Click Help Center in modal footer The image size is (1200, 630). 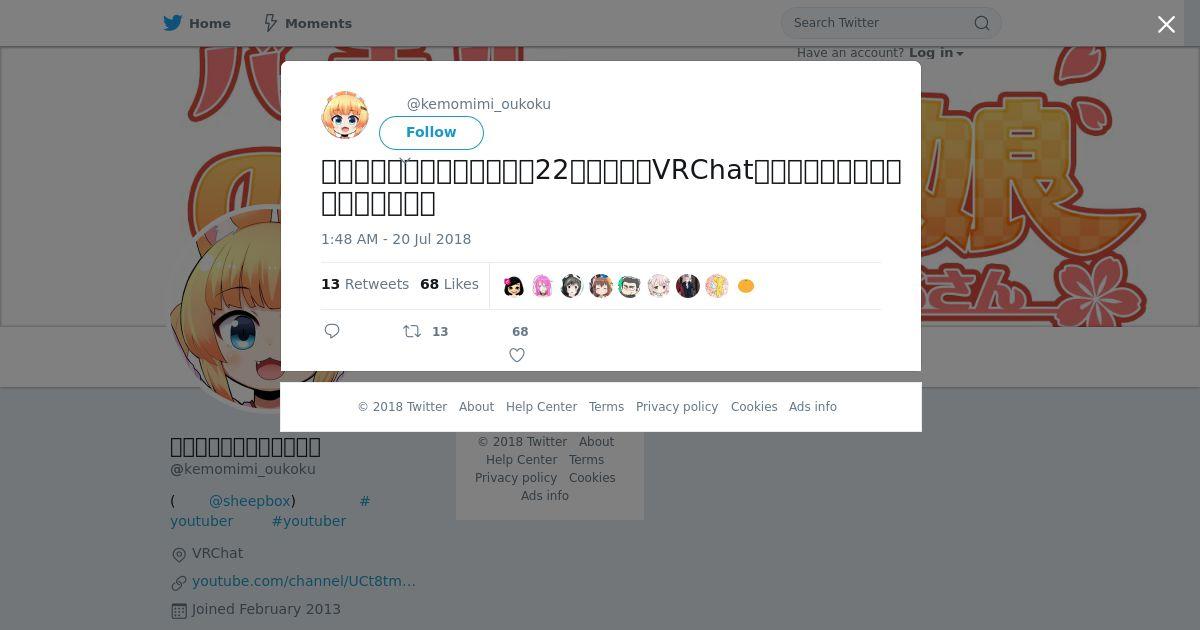click(541, 407)
